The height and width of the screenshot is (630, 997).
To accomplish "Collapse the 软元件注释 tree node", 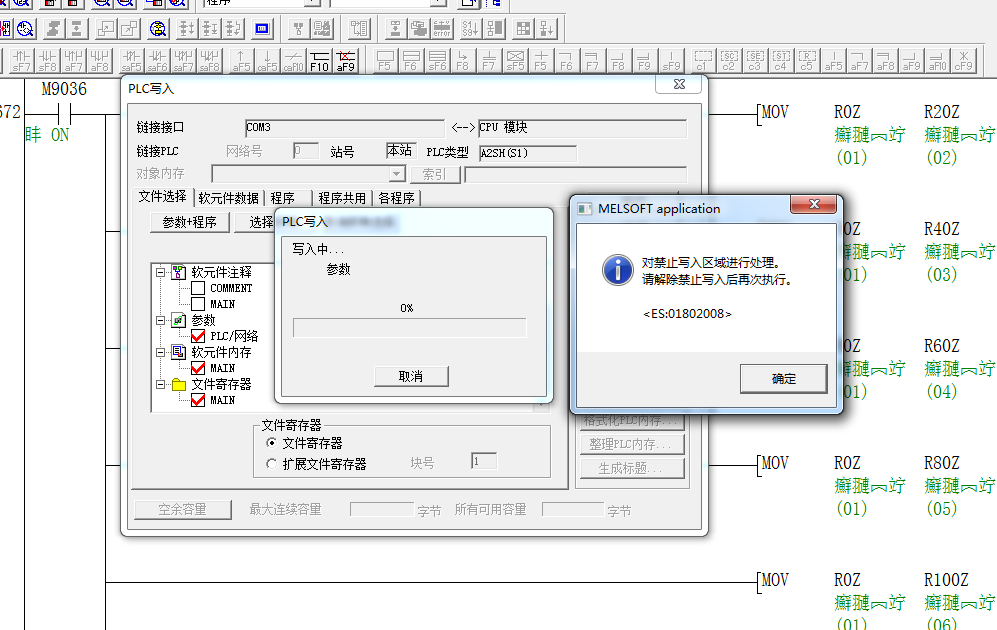I will 159,272.
